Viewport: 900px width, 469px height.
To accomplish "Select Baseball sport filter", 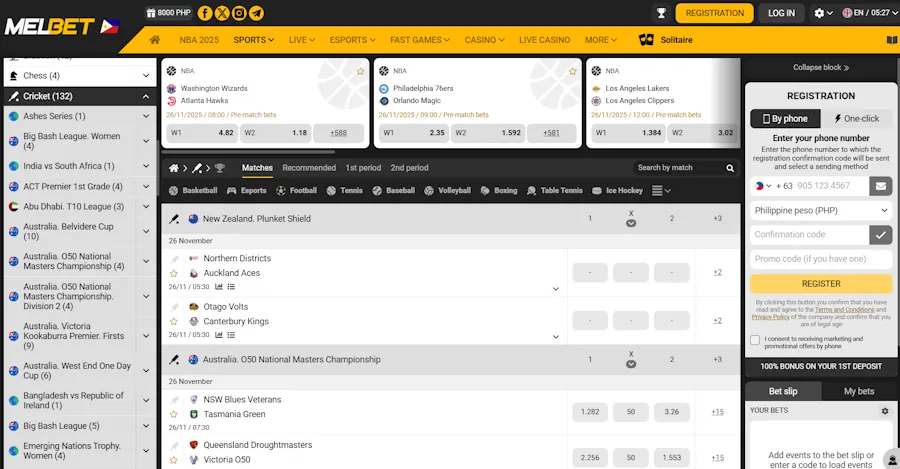I will click(393, 191).
